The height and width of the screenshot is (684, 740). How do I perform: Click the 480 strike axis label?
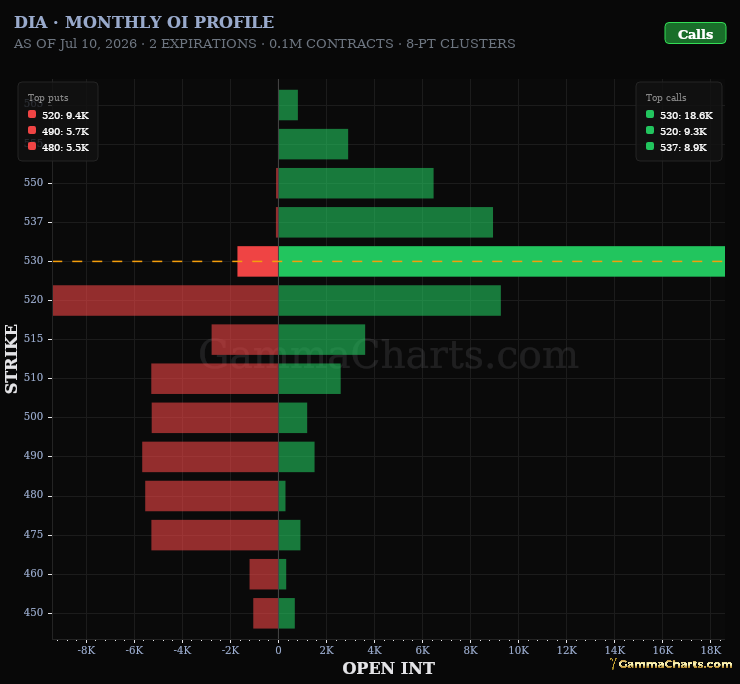pos(34,495)
